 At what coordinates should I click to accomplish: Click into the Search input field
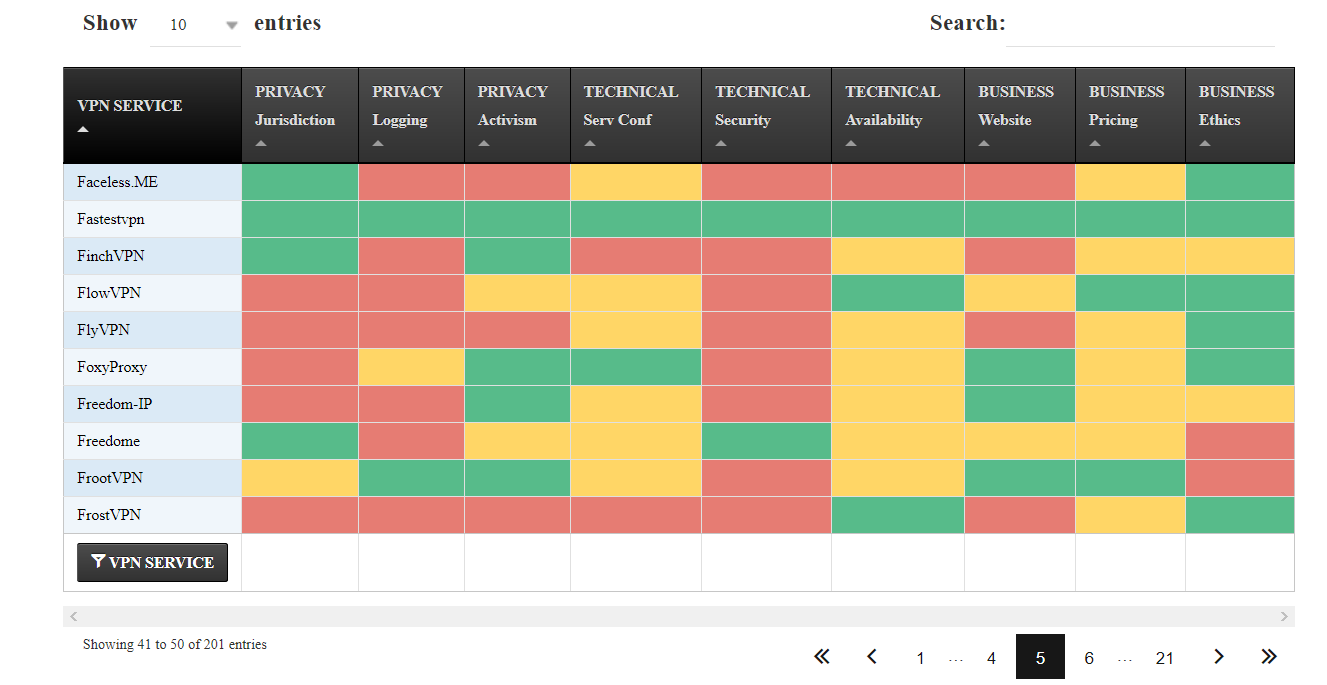pos(1140,26)
